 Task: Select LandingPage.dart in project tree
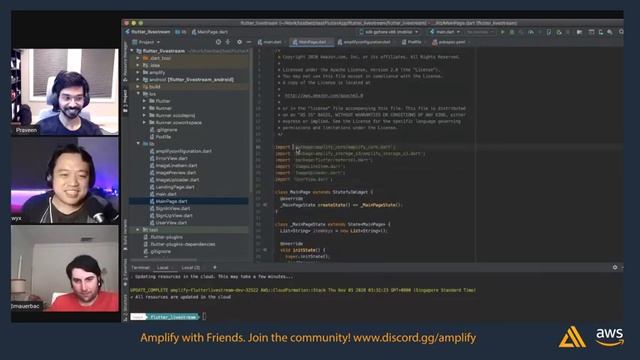(x=175, y=187)
